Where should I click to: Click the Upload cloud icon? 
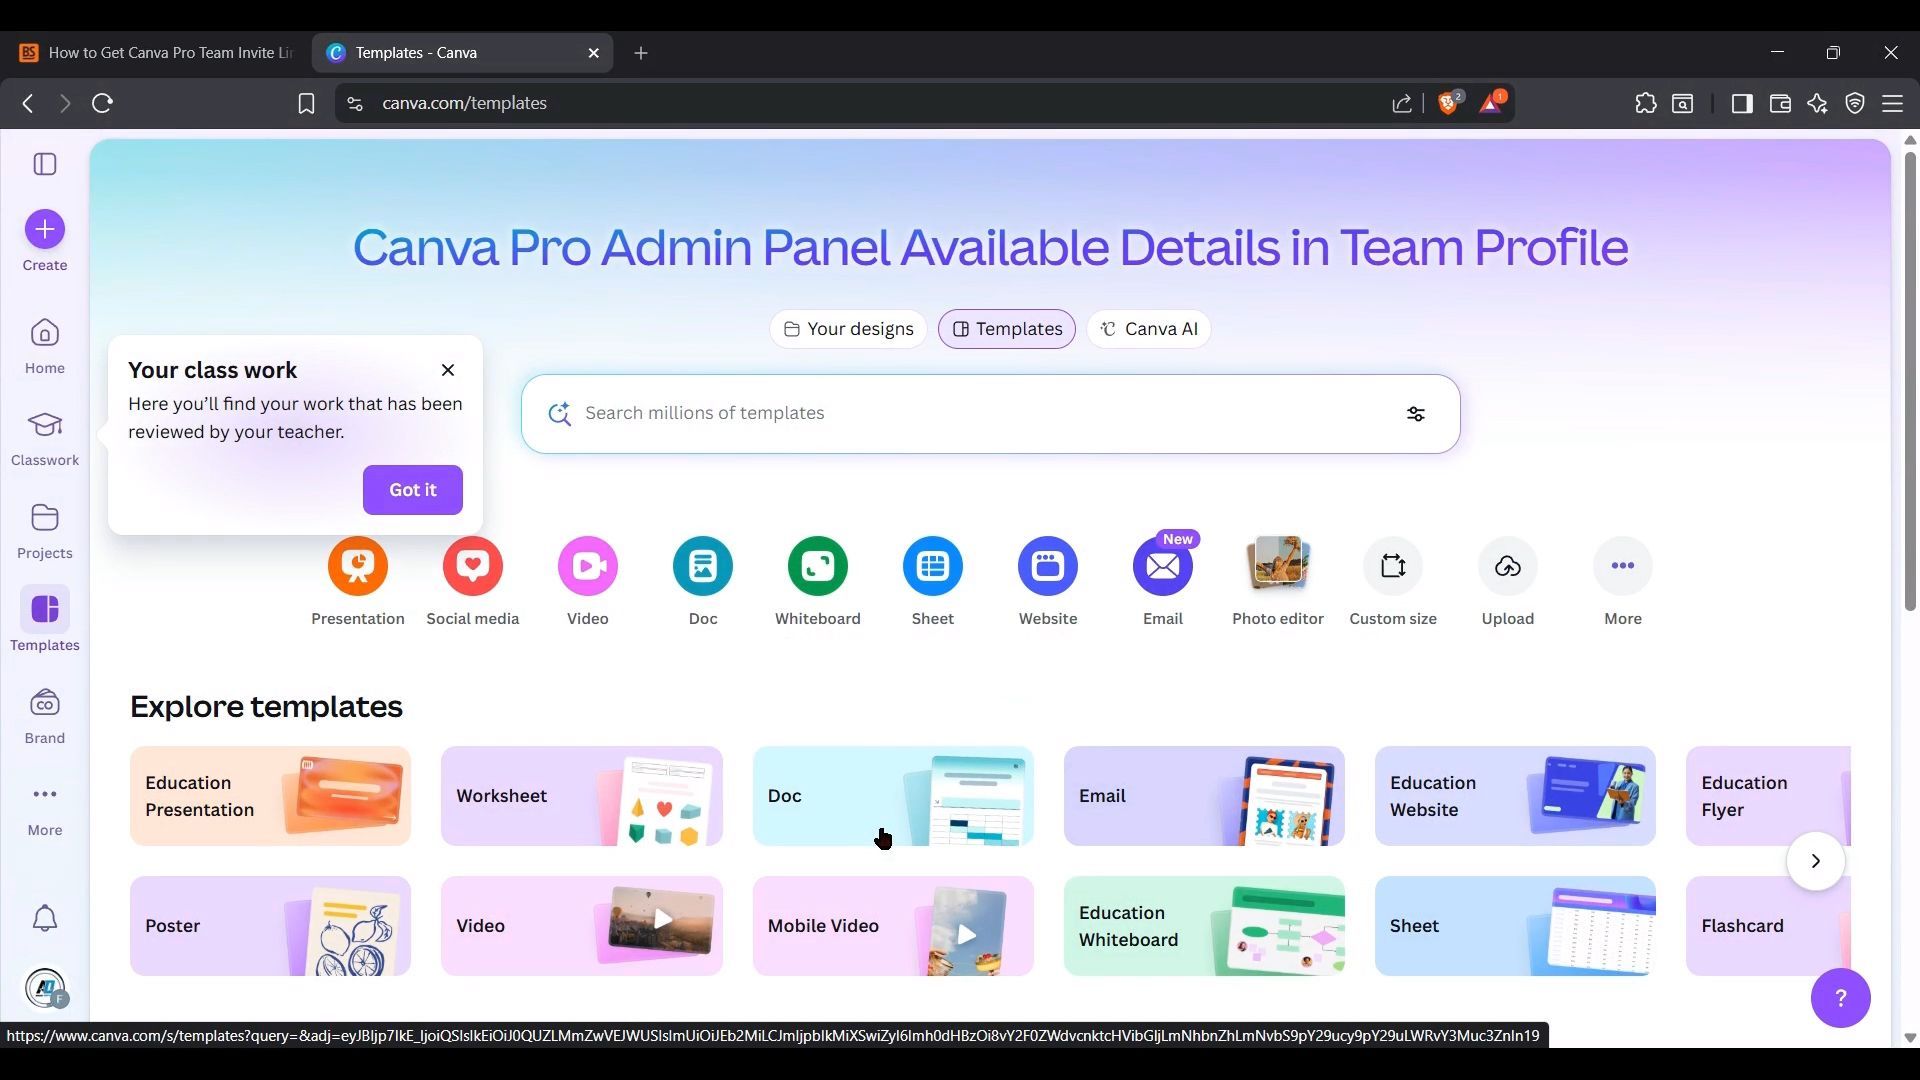1507,566
